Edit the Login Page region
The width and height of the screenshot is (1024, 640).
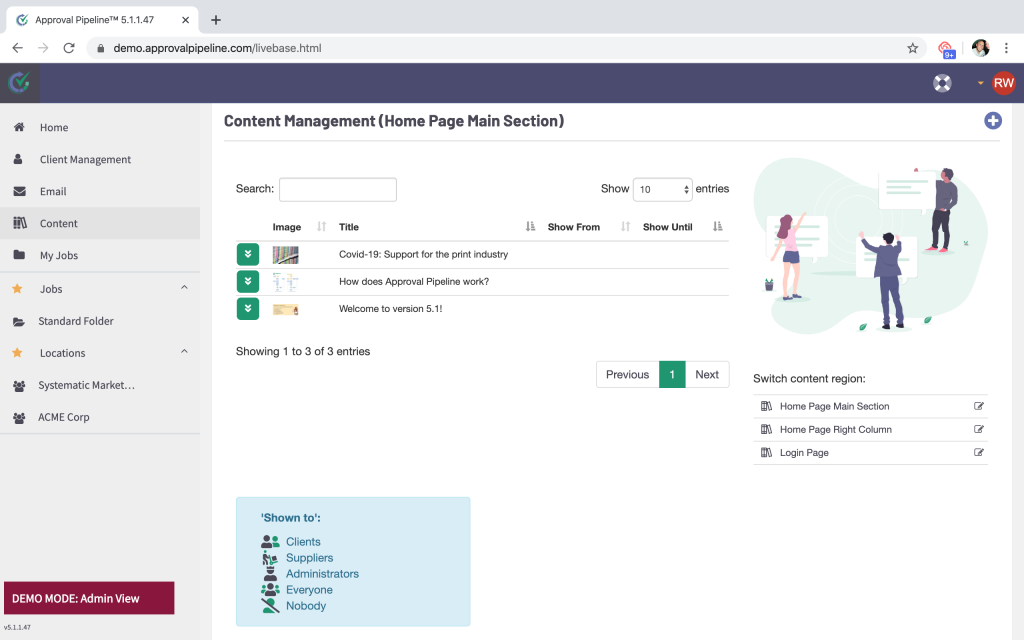(x=978, y=452)
